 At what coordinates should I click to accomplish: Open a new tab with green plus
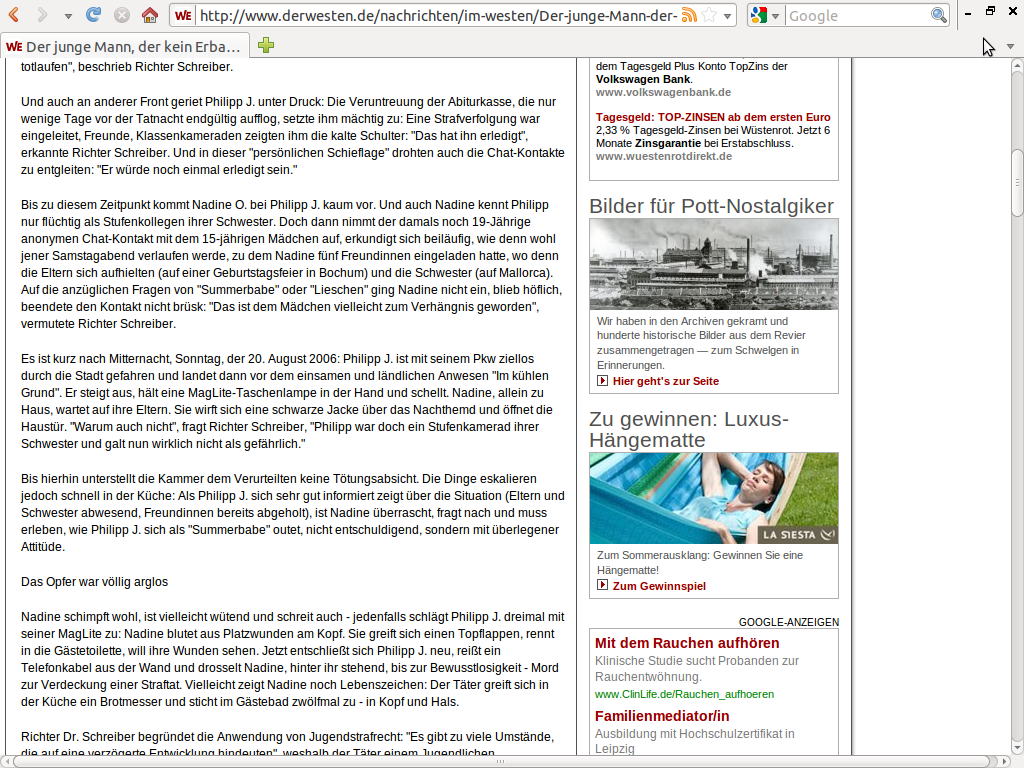(266, 45)
